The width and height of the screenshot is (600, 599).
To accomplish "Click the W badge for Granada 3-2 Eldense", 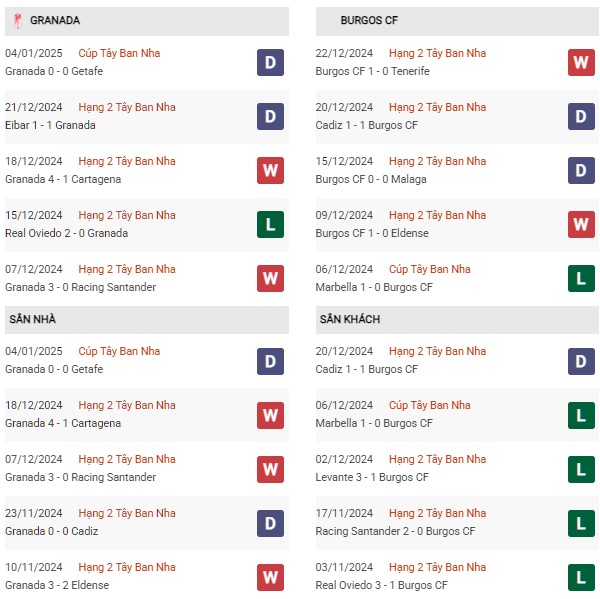I will (270, 577).
